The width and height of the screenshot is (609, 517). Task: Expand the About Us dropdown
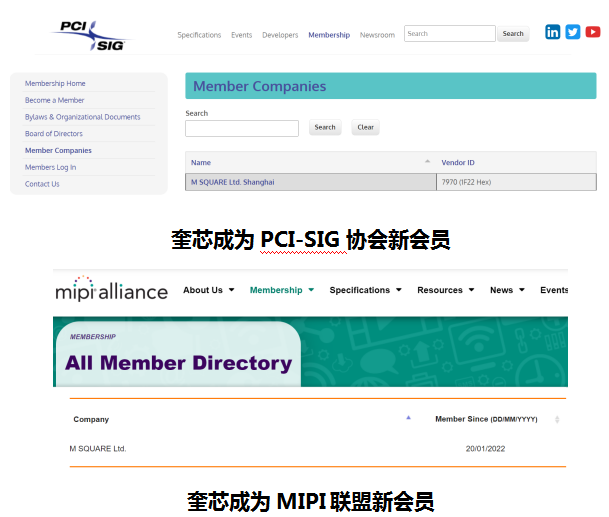pos(209,290)
